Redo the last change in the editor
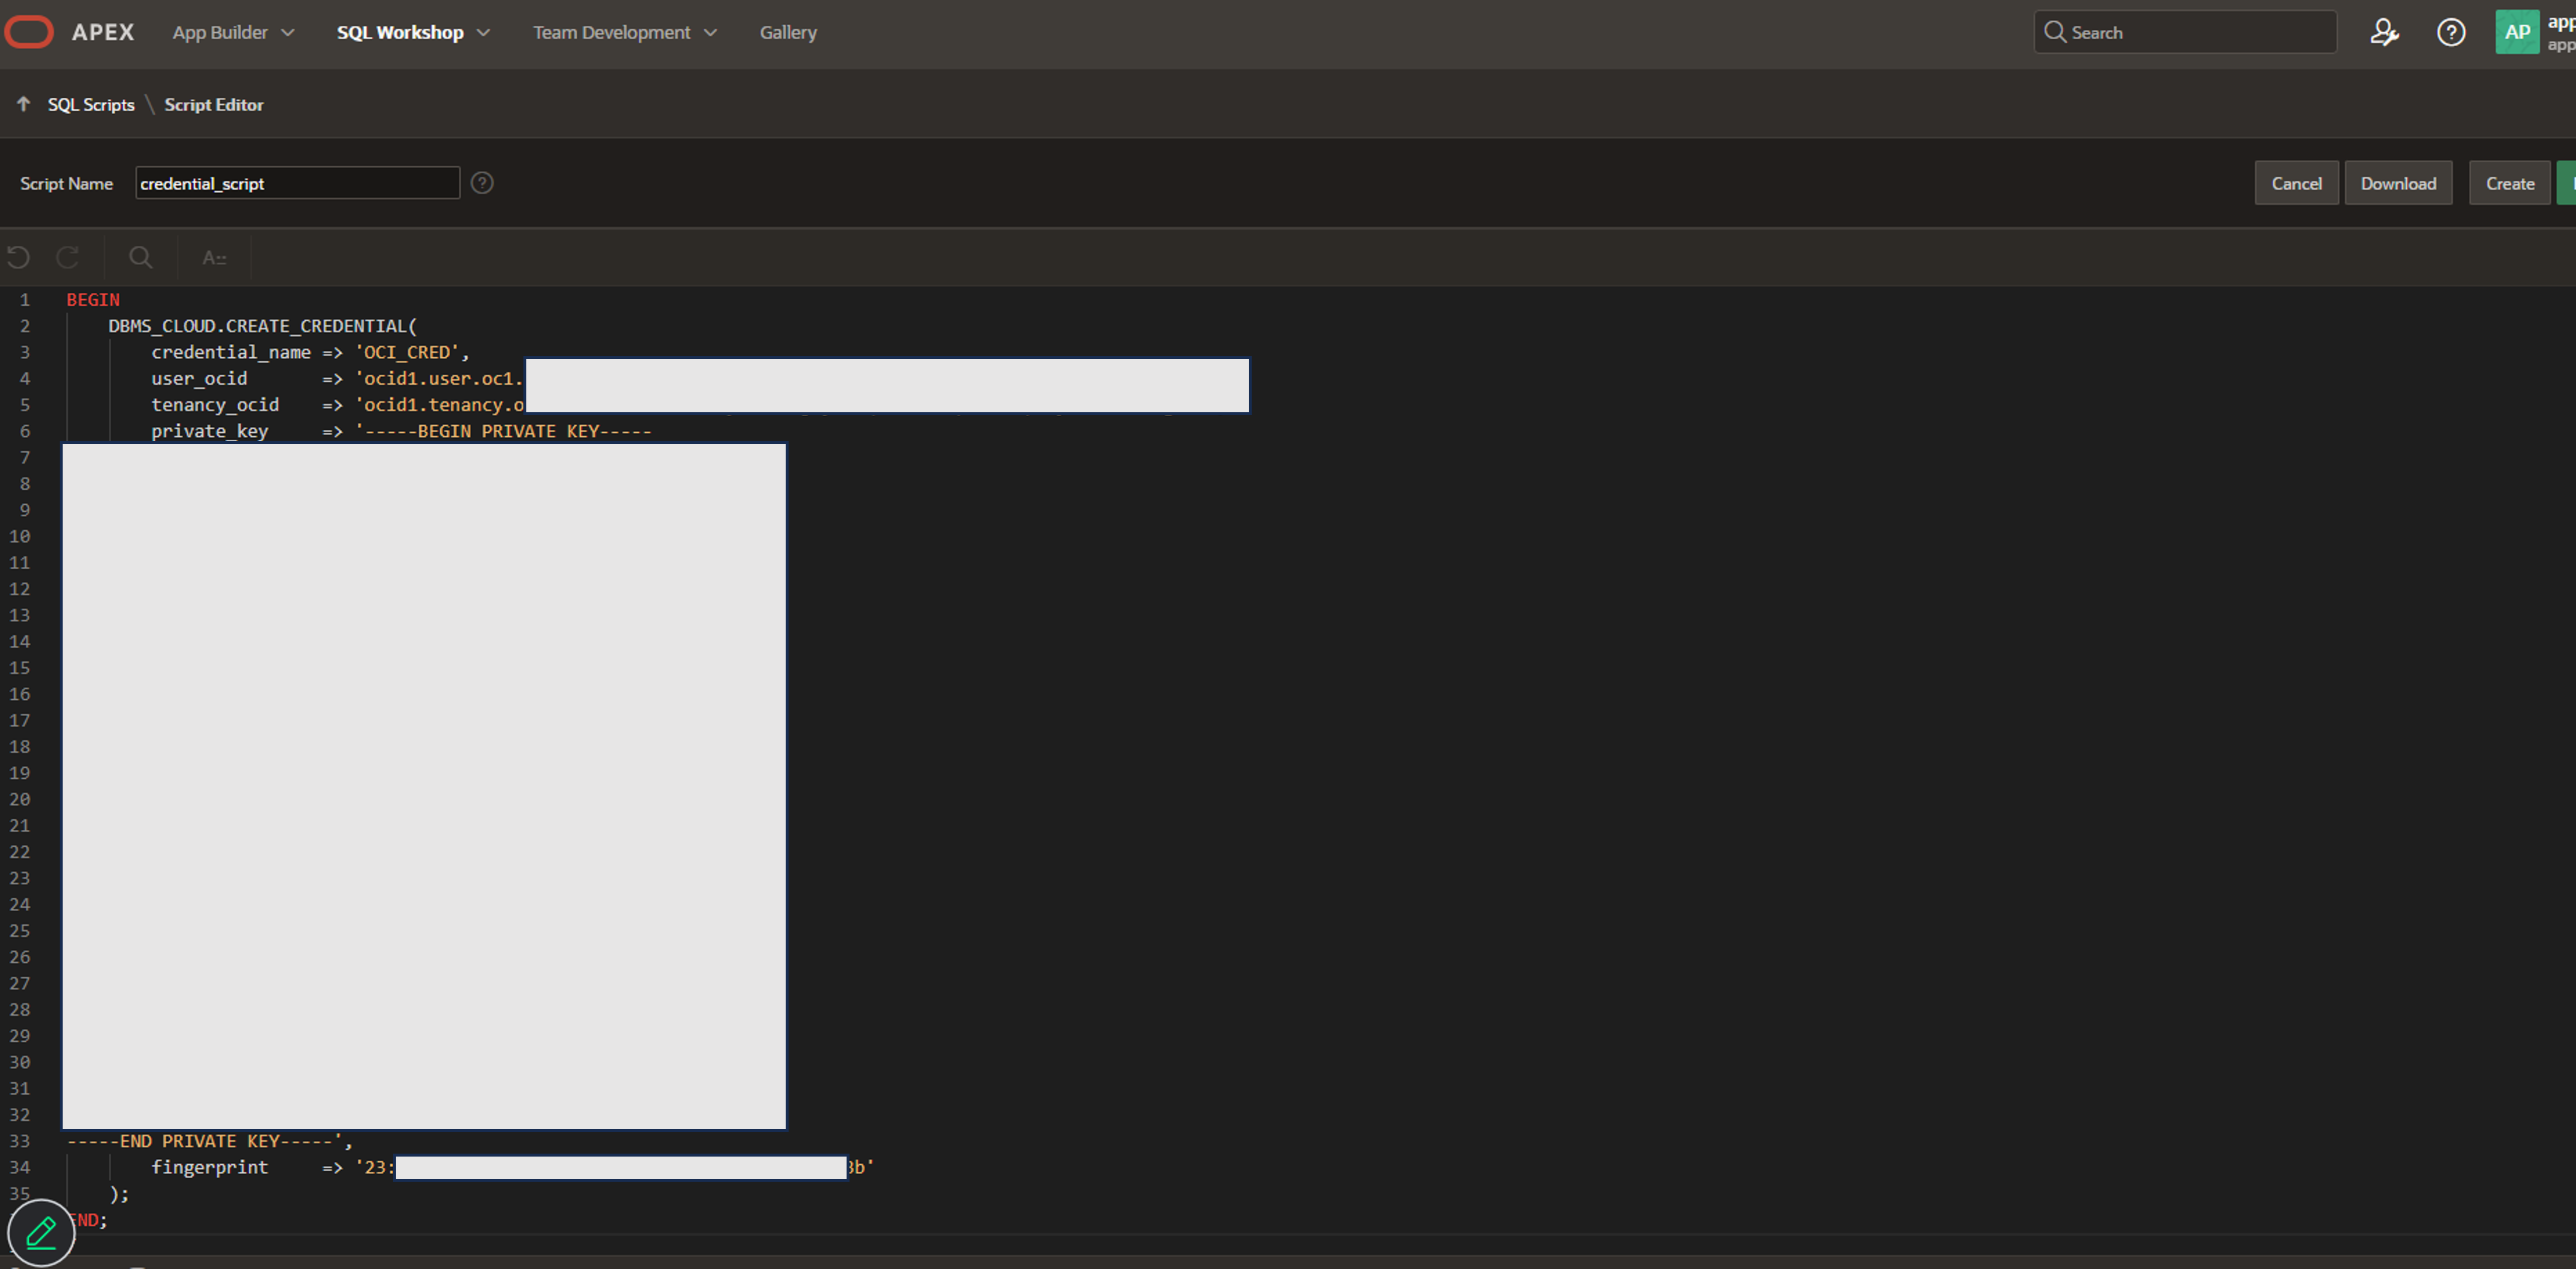Image resolution: width=2576 pixels, height=1269 pixels. click(68, 257)
